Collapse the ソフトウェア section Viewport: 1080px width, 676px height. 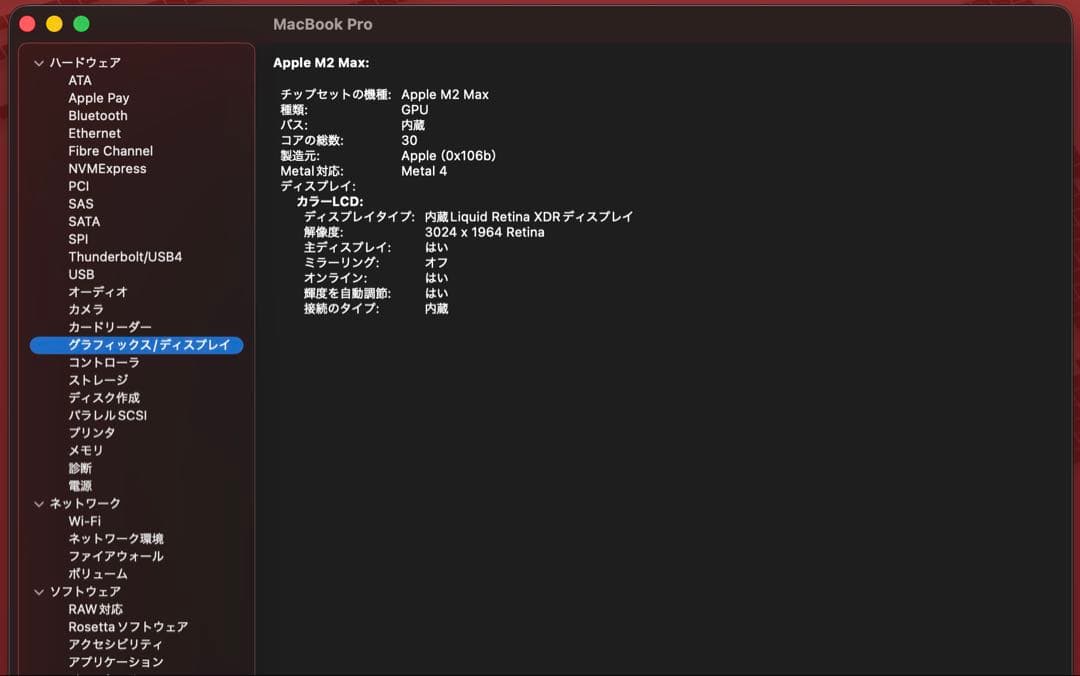[39, 592]
